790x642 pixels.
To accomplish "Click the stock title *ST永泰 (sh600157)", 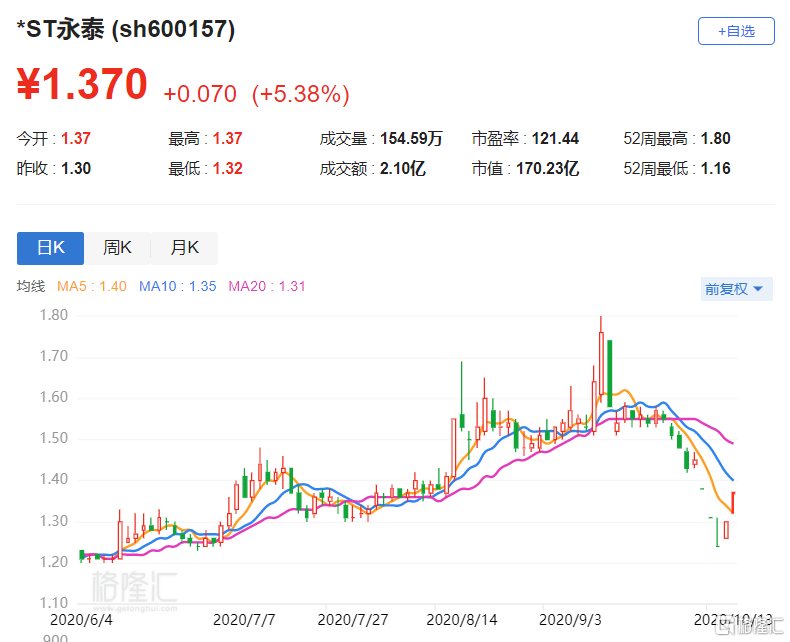I will click(126, 29).
